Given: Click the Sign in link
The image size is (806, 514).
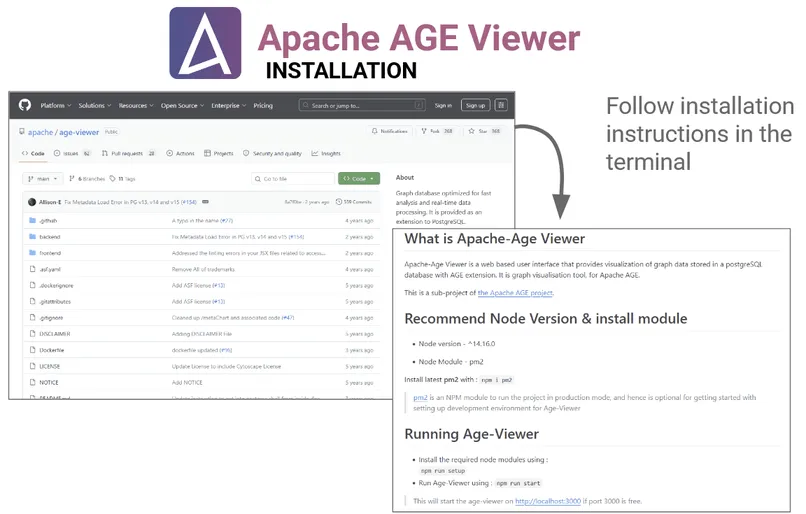Looking at the screenshot, I should click(443, 105).
